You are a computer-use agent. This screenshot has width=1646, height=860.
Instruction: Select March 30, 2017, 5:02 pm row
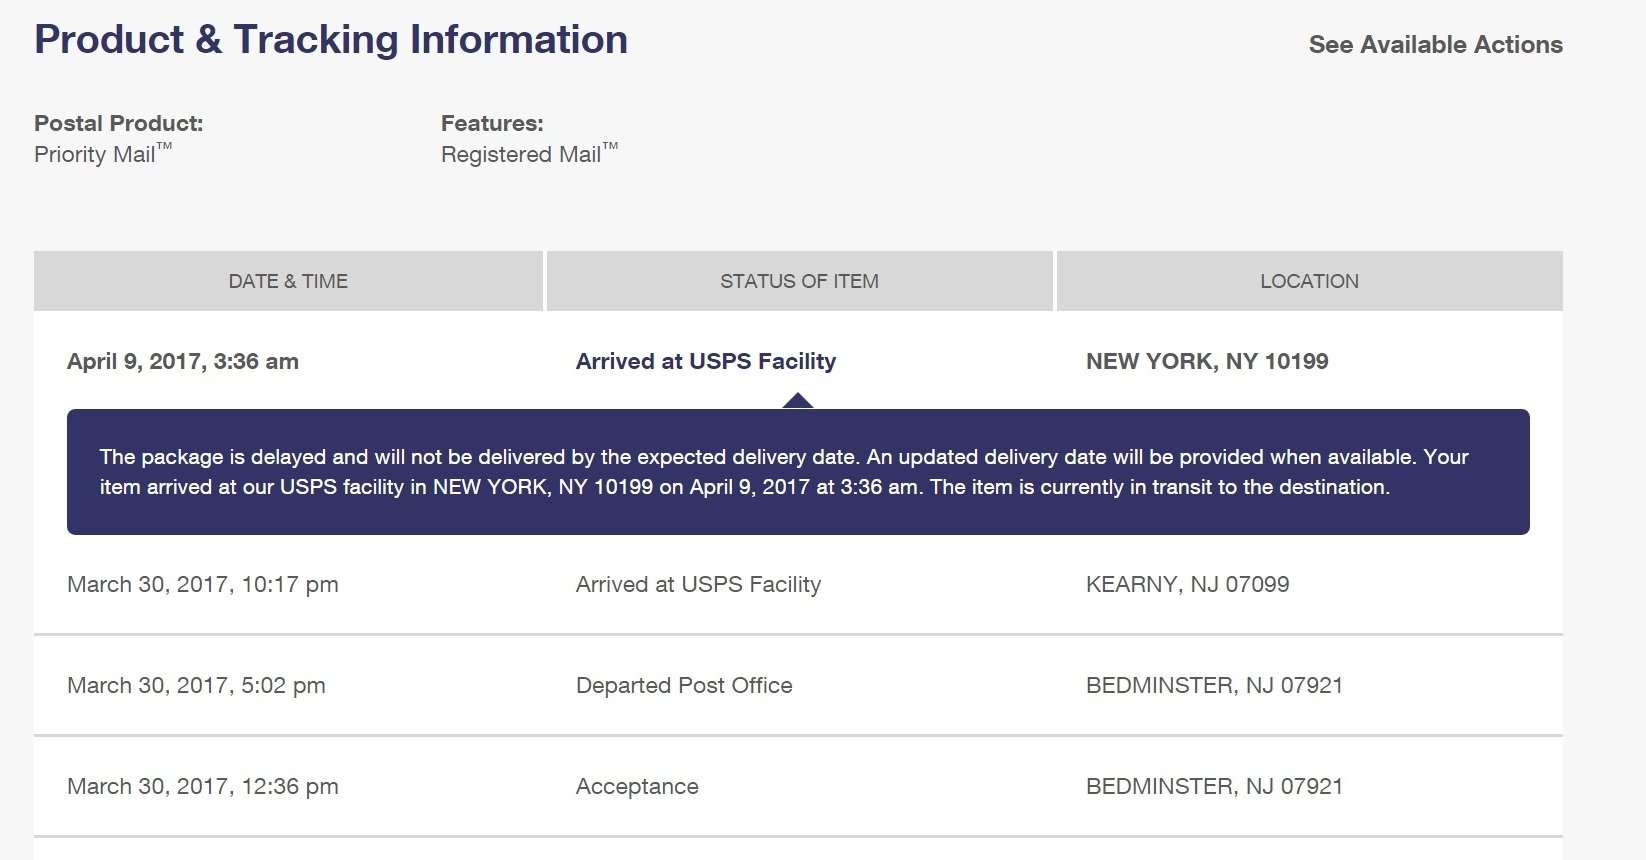click(798, 685)
